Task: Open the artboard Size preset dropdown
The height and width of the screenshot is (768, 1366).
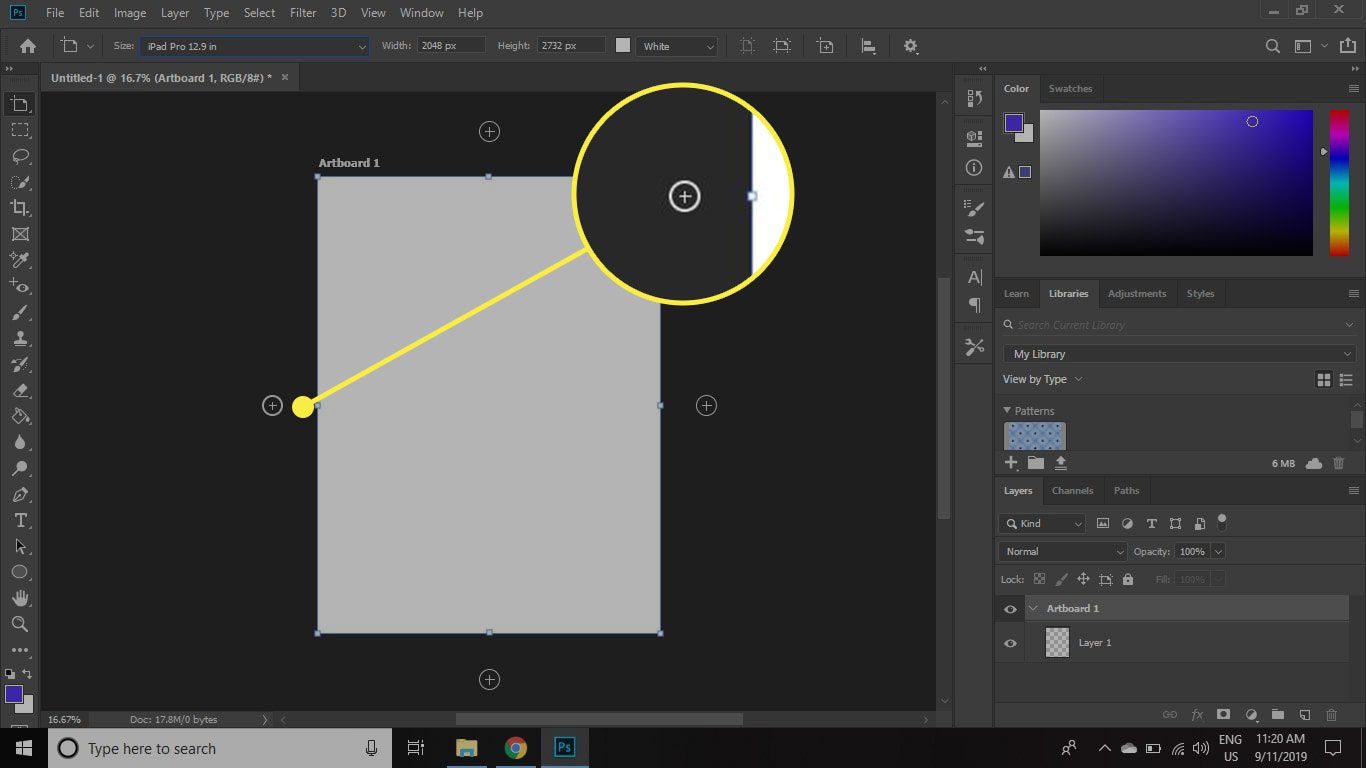Action: click(x=254, y=46)
